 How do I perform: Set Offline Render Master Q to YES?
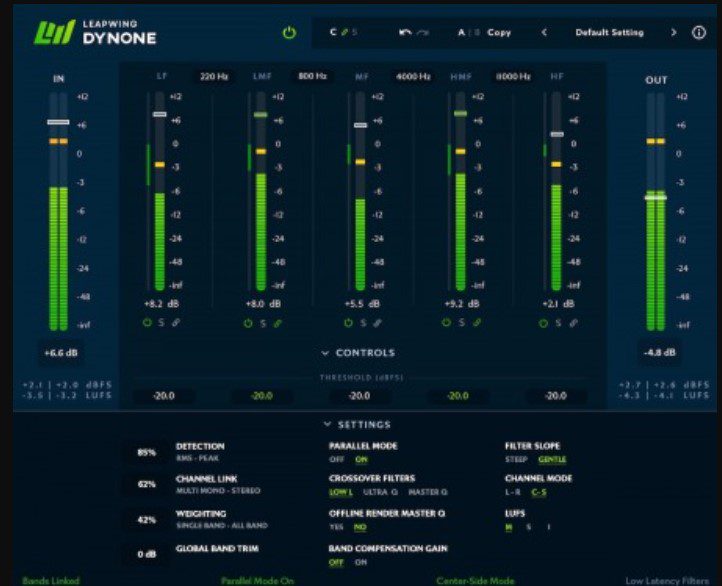[337, 527]
